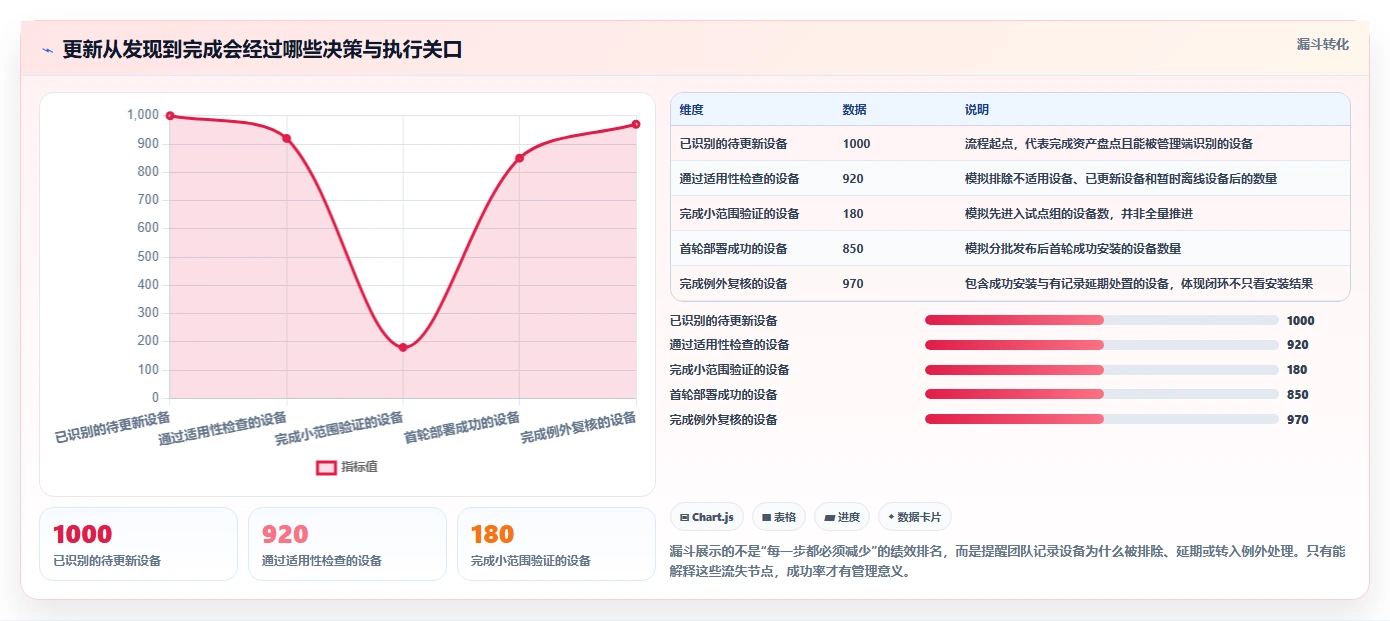Click the chart data point at 850
The width and height of the screenshot is (1390, 621).
(519, 158)
